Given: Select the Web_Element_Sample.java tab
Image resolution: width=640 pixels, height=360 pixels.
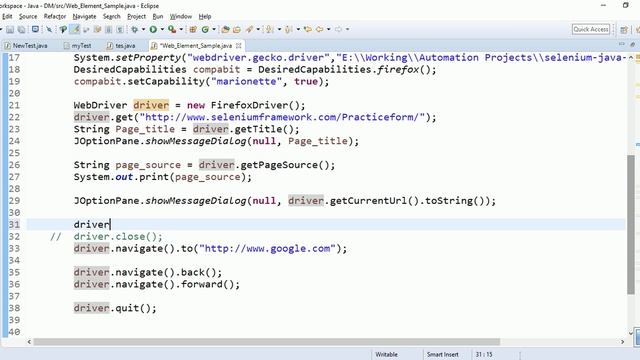Looking at the screenshot, I should click(x=195, y=46).
